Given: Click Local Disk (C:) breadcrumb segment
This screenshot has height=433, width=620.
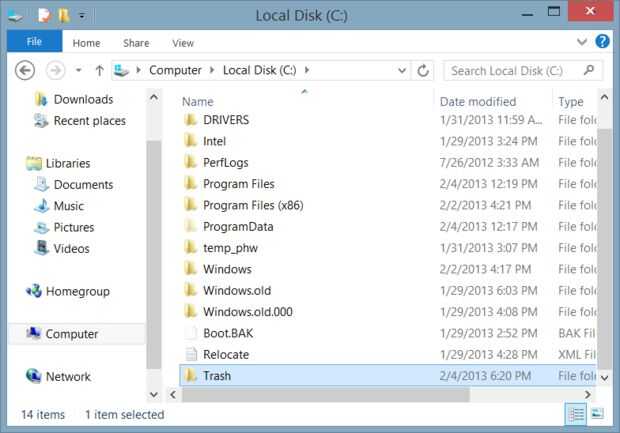Looking at the screenshot, I should click(259, 70).
